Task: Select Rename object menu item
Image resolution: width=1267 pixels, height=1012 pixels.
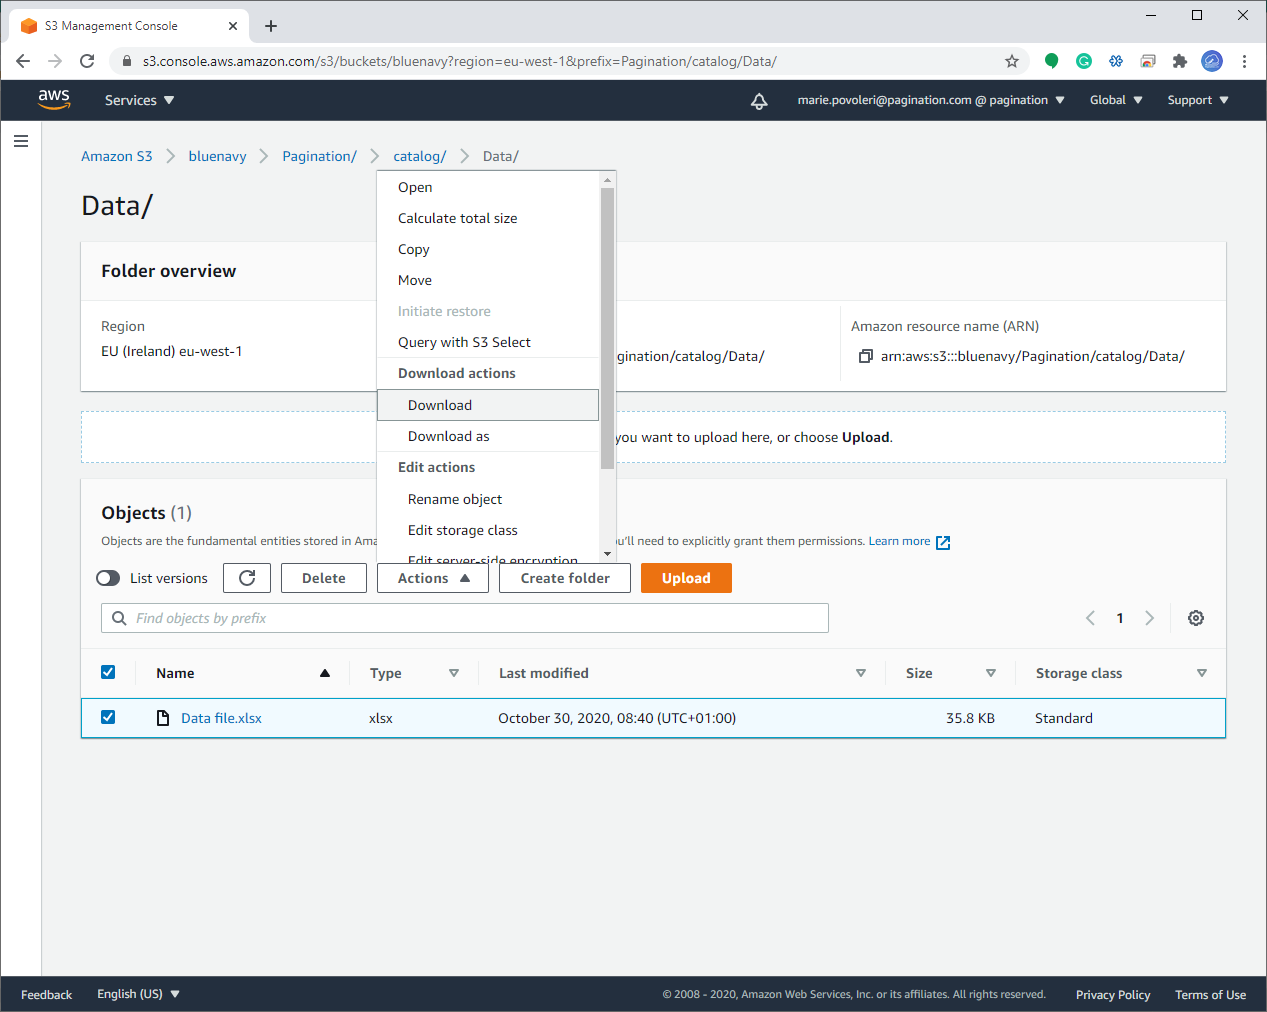Action: pyautogui.click(x=488, y=499)
